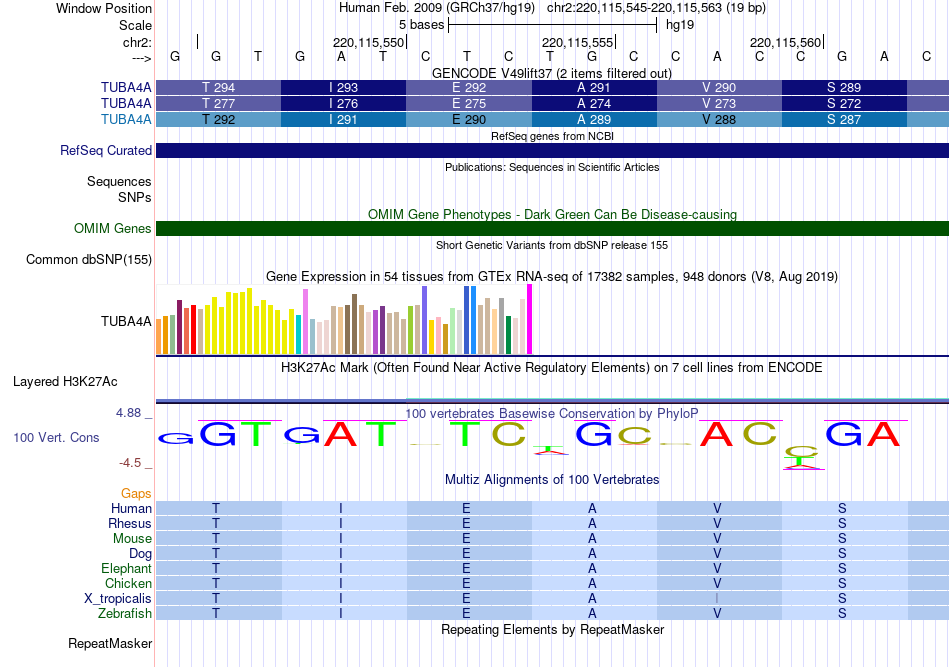Select the S 287 codon box
The width and height of the screenshot is (950, 667).
click(845, 119)
